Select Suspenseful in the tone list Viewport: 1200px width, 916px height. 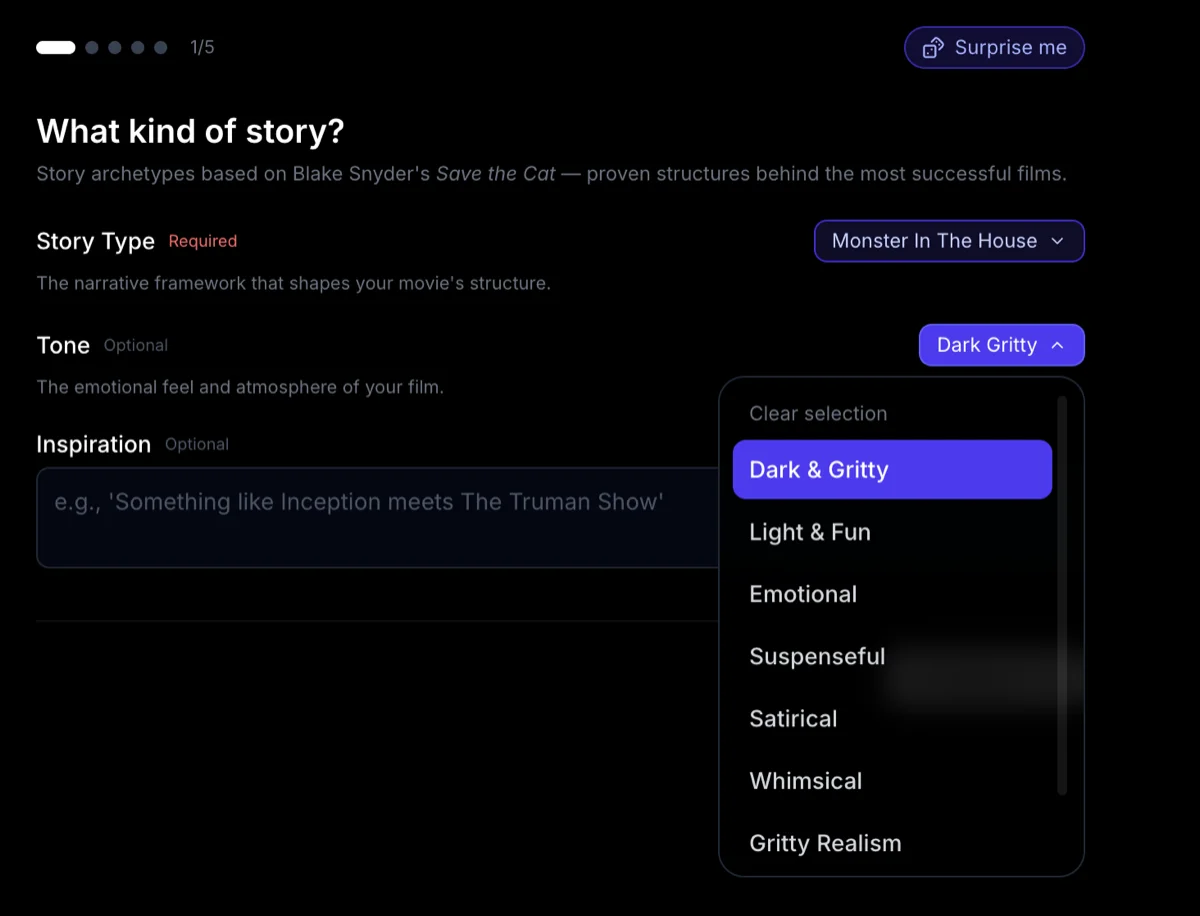pyautogui.click(x=817, y=656)
